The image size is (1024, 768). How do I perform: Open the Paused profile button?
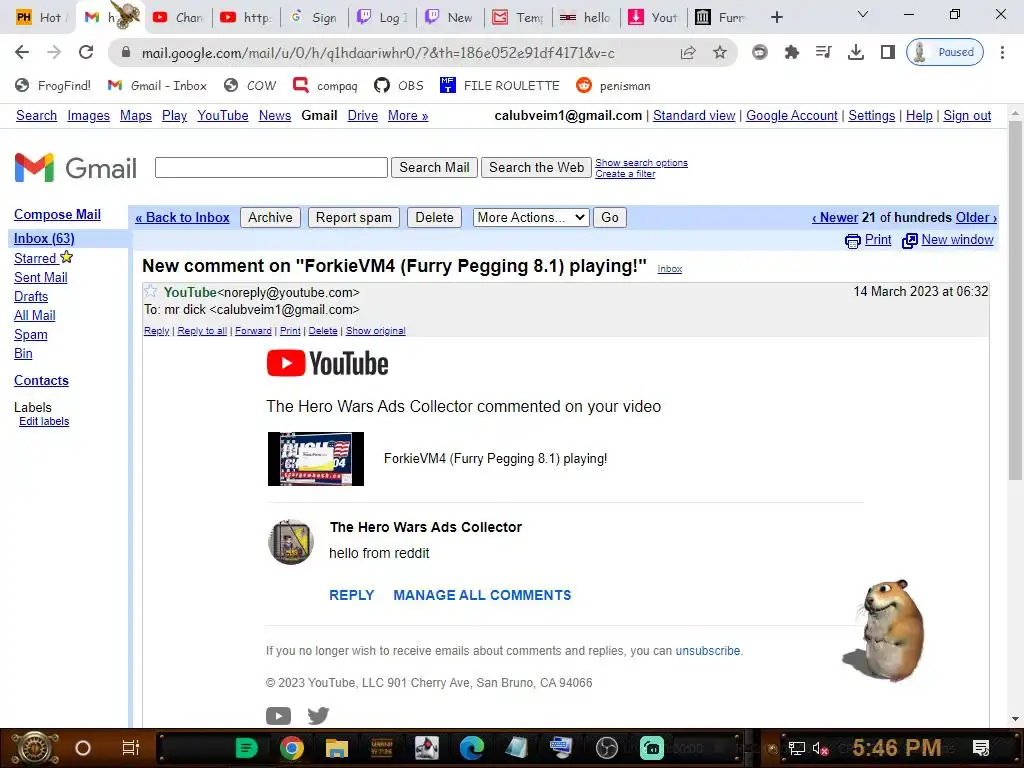[x=945, y=52]
